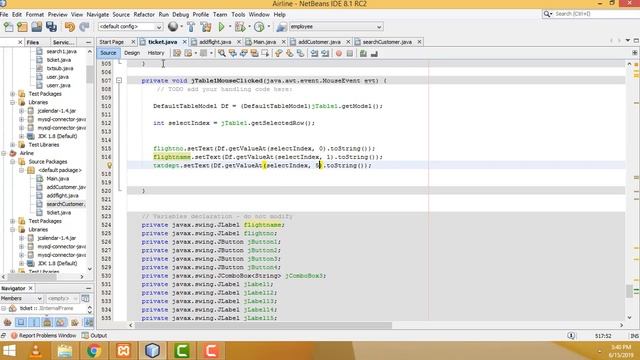Open the Services panel tab

point(63,42)
